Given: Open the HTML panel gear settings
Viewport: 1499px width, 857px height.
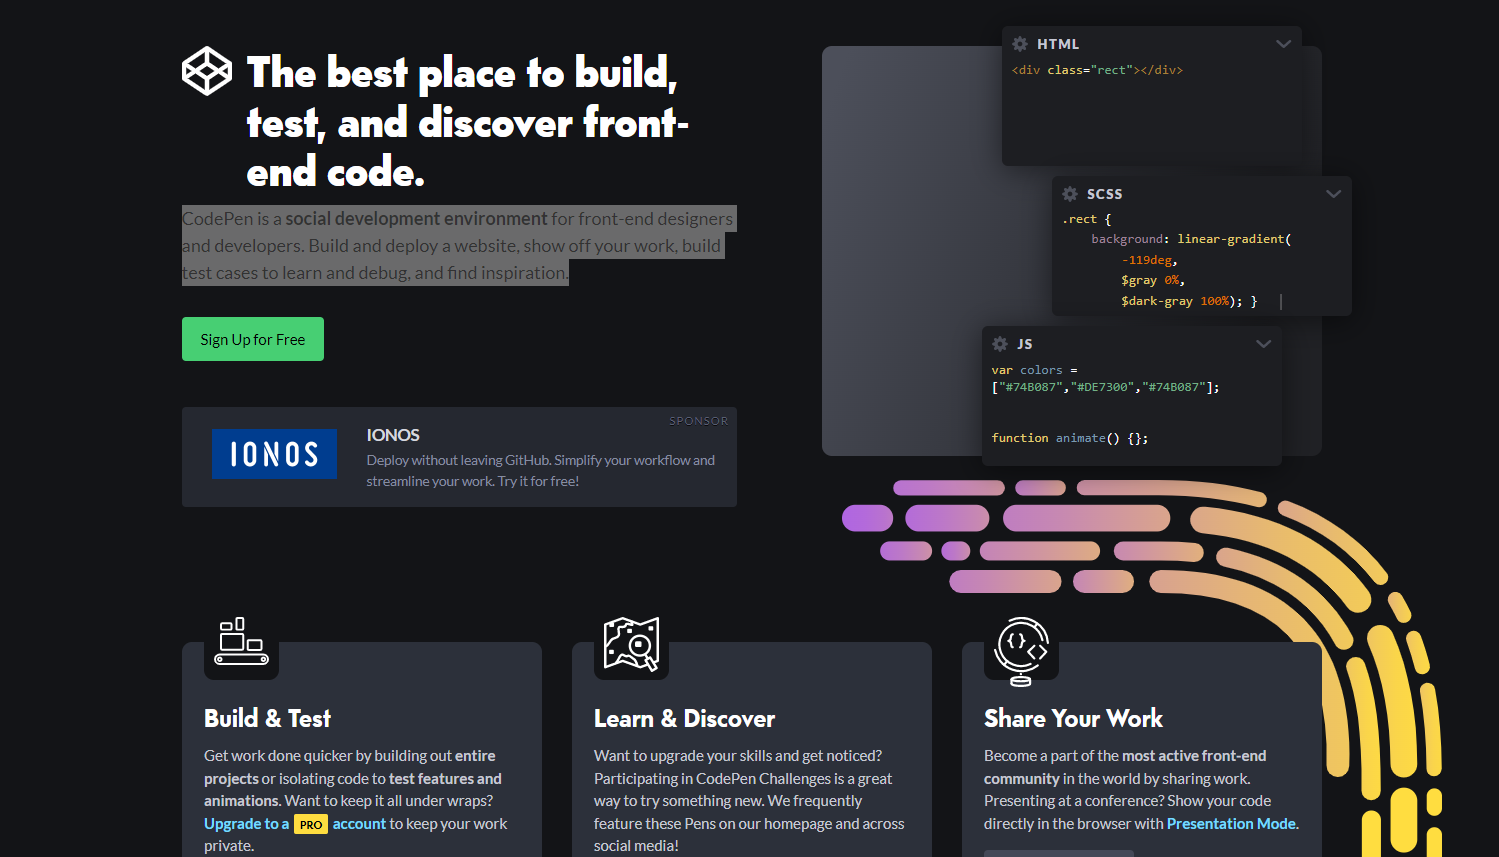Looking at the screenshot, I should pyautogui.click(x=1020, y=44).
